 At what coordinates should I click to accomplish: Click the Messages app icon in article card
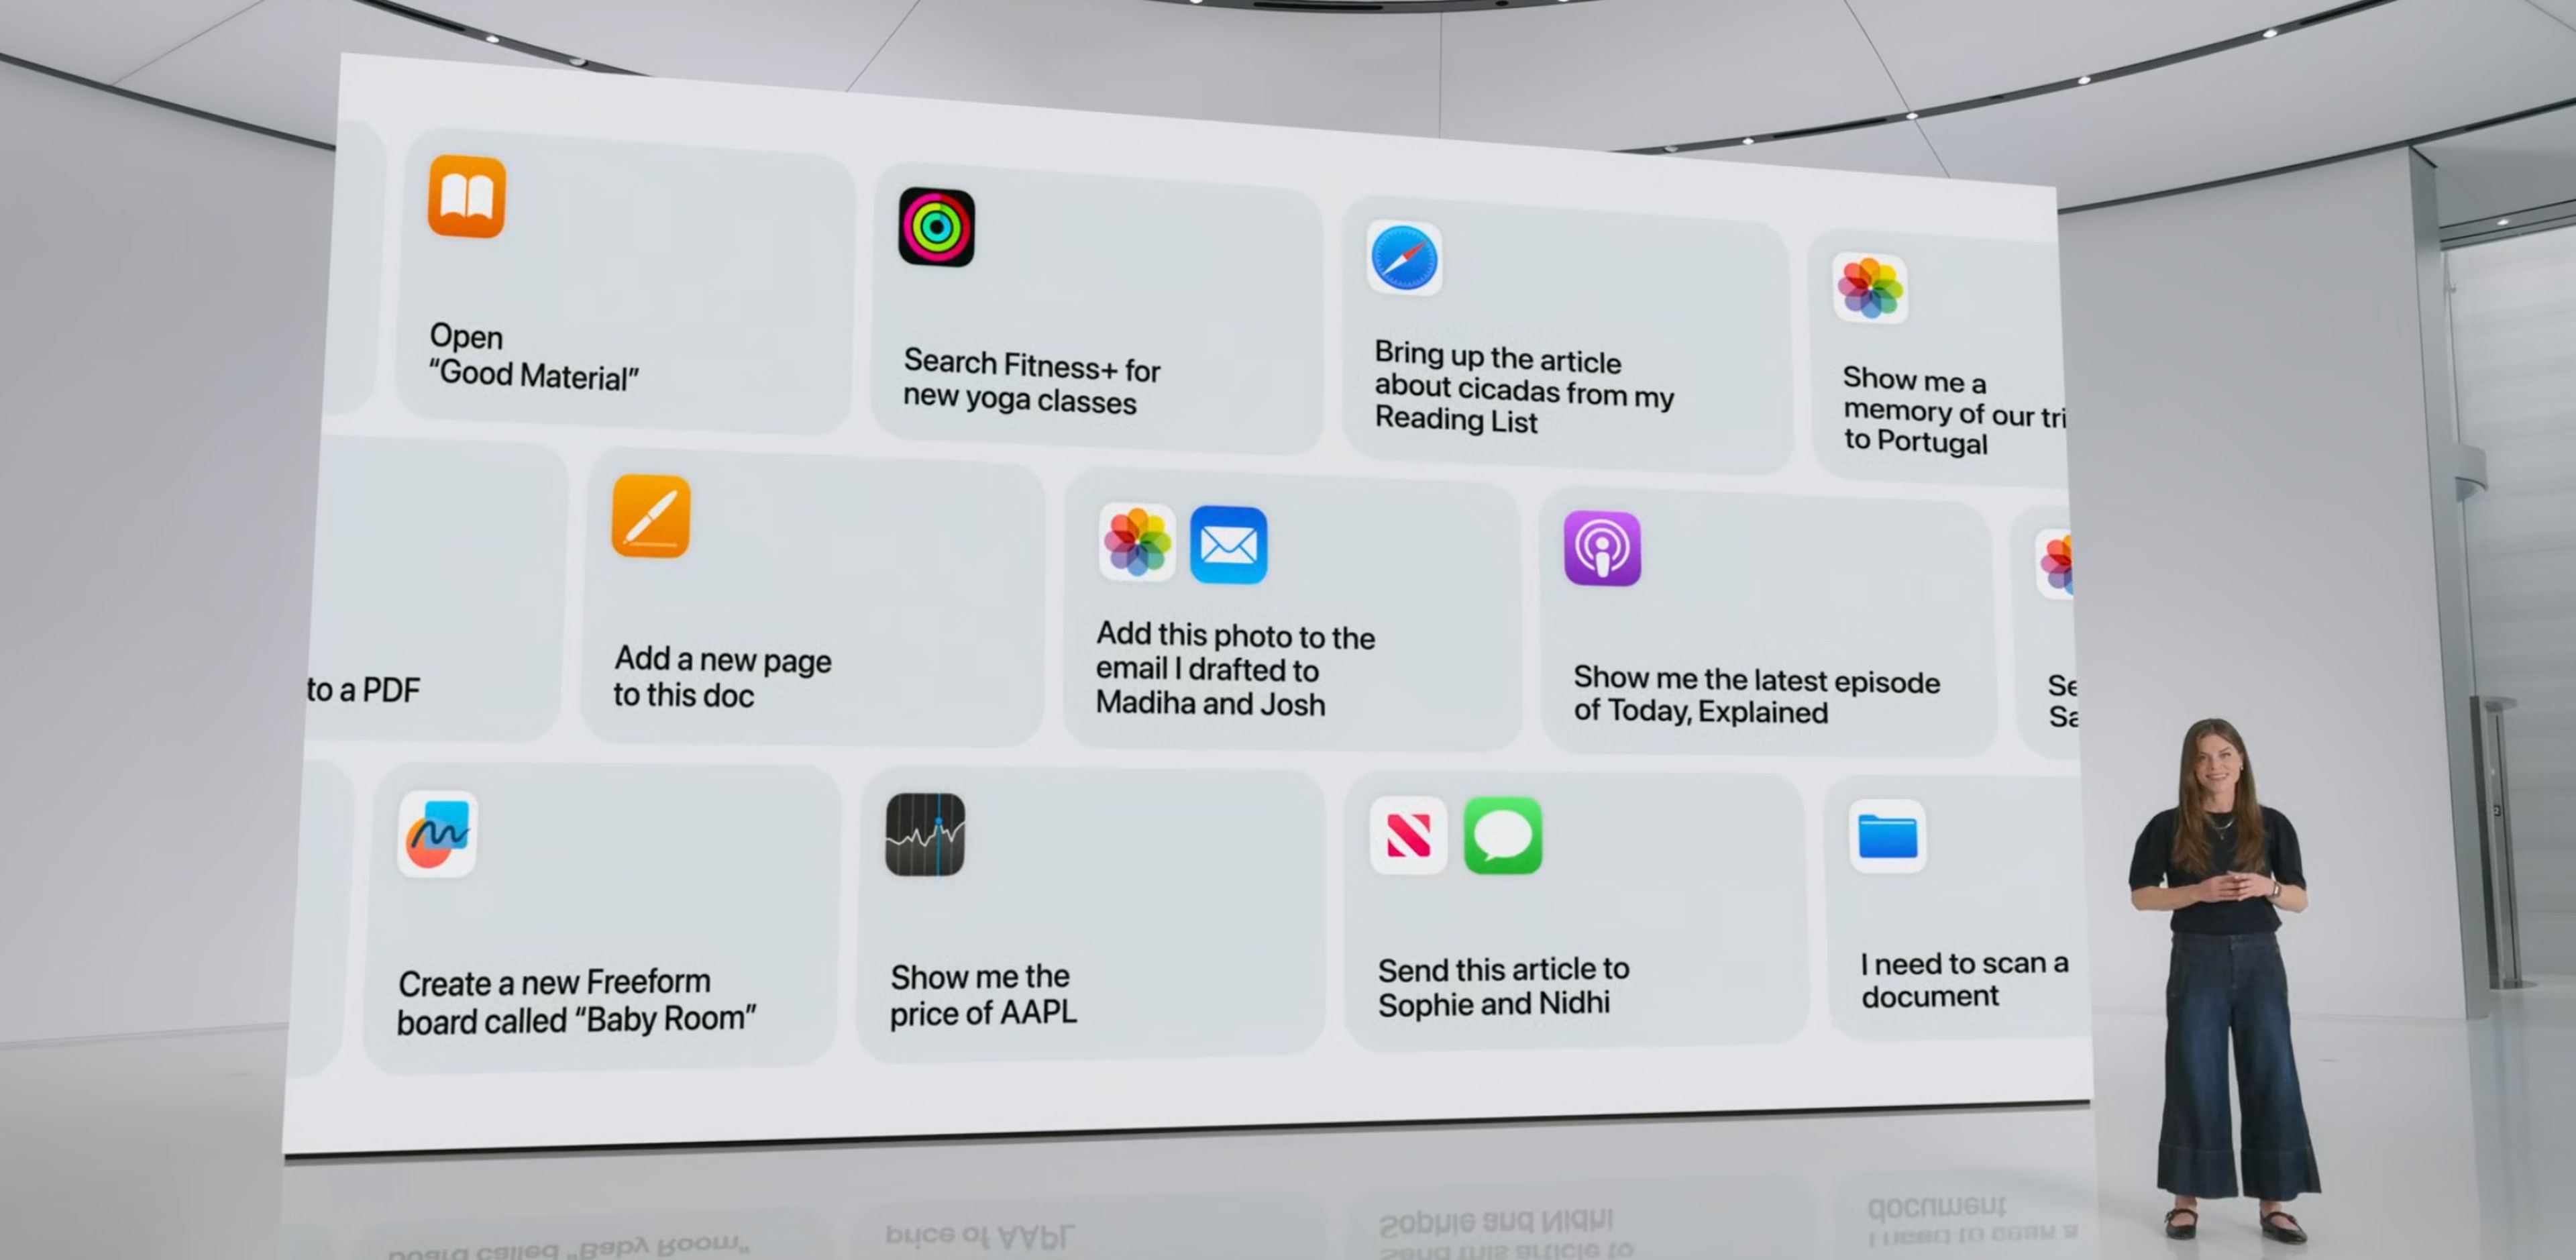(x=1498, y=839)
